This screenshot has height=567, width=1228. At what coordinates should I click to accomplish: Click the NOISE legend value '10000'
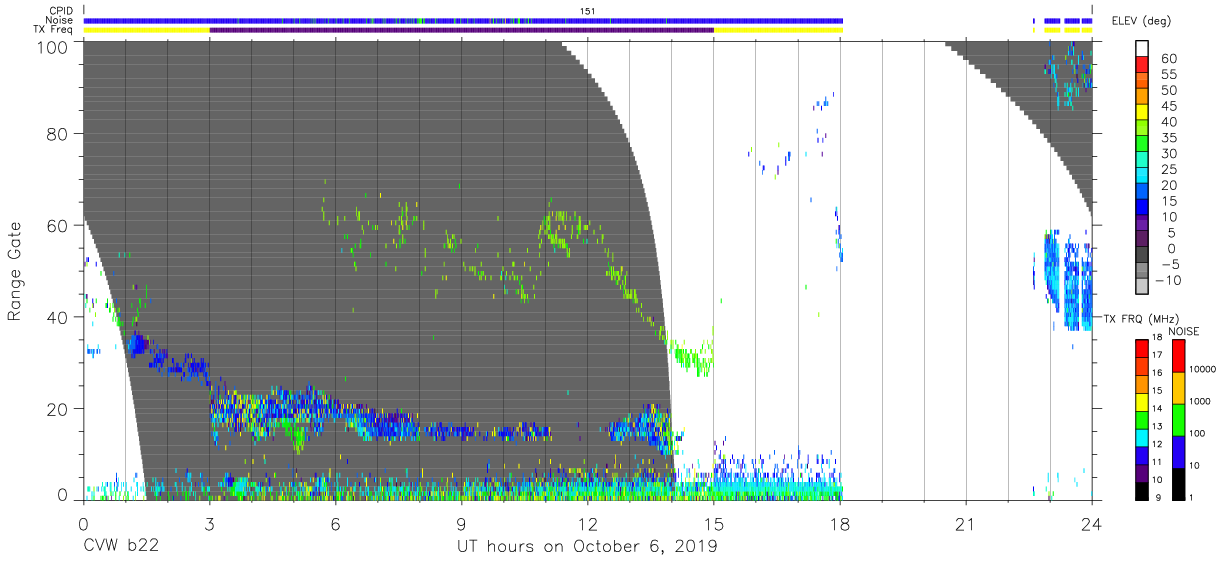[1204, 369]
